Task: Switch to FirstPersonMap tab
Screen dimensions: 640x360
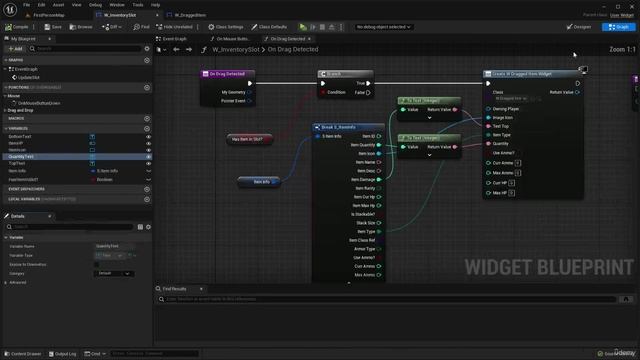Action: pos(49,15)
